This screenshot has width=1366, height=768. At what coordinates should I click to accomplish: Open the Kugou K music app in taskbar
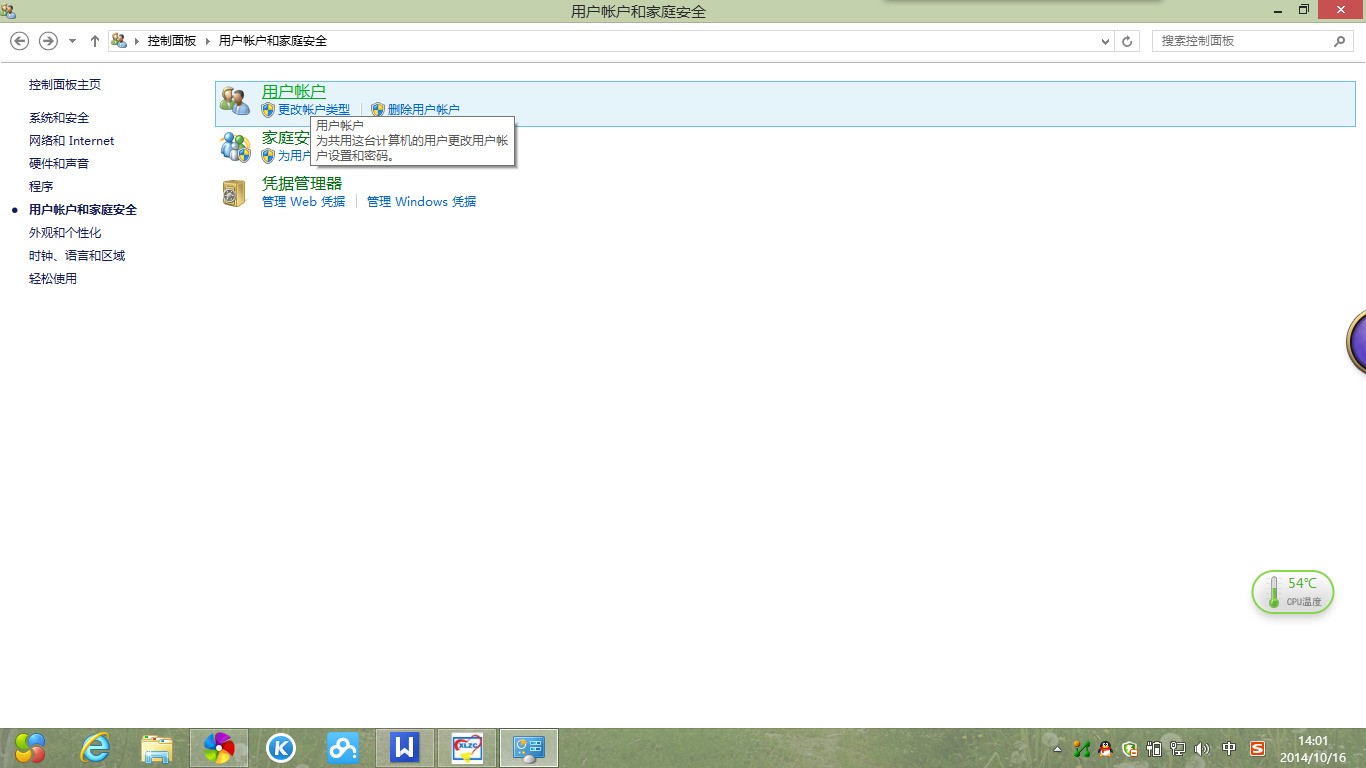point(281,747)
